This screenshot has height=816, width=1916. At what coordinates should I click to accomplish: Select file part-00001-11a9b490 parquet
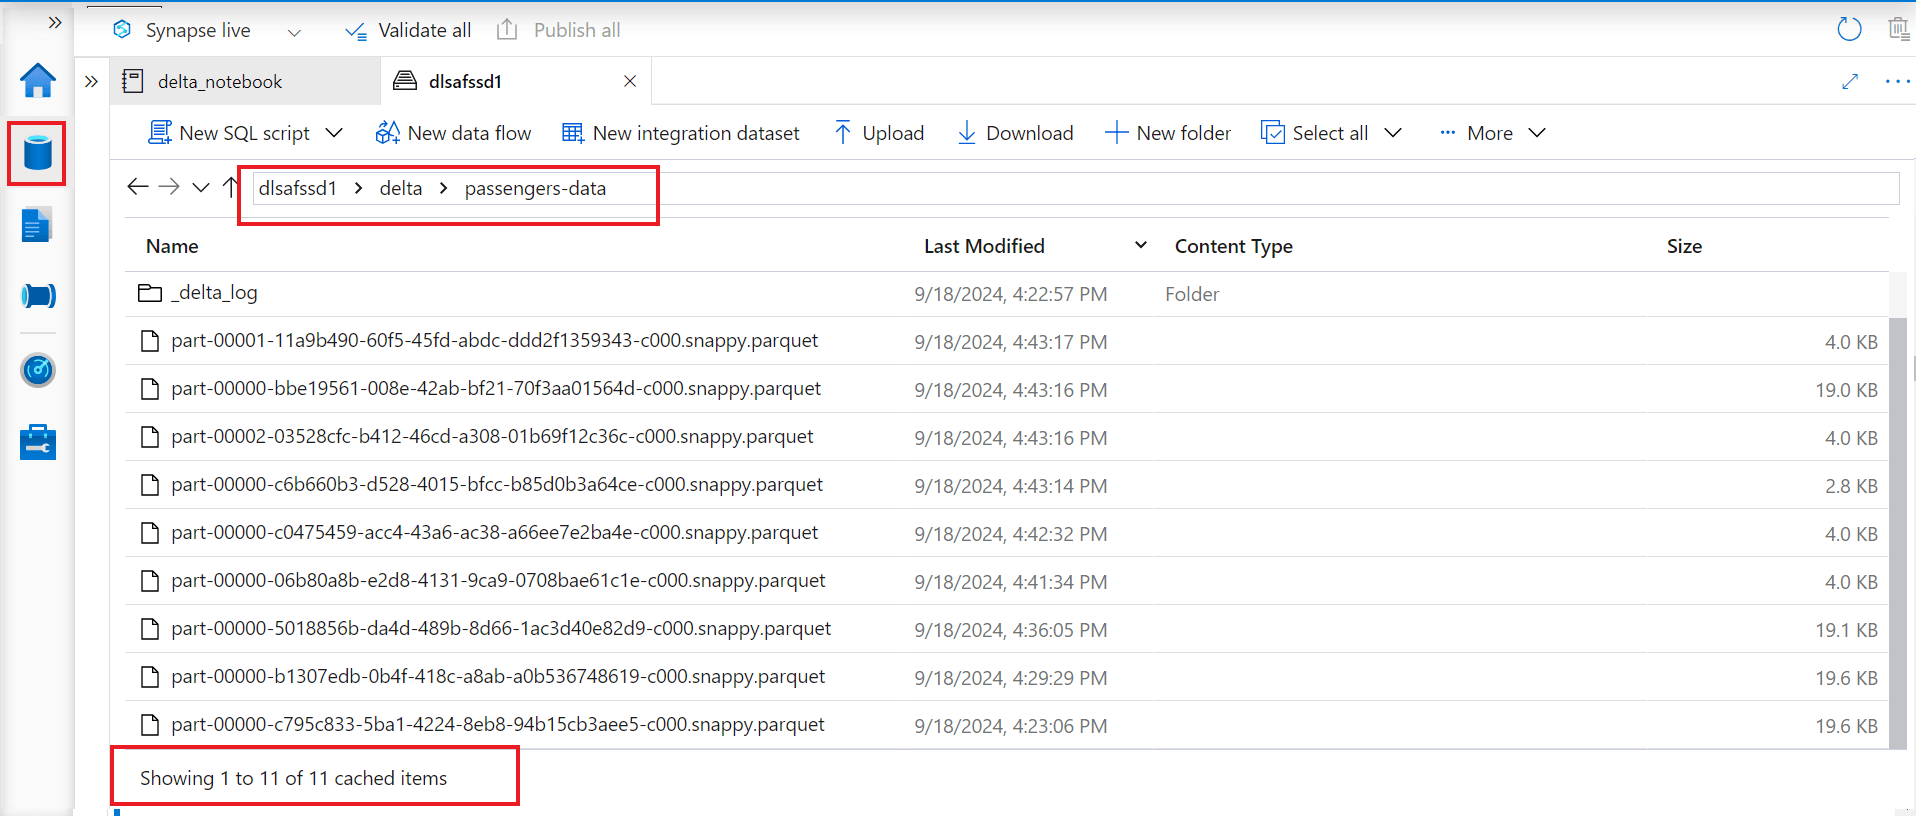(494, 341)
